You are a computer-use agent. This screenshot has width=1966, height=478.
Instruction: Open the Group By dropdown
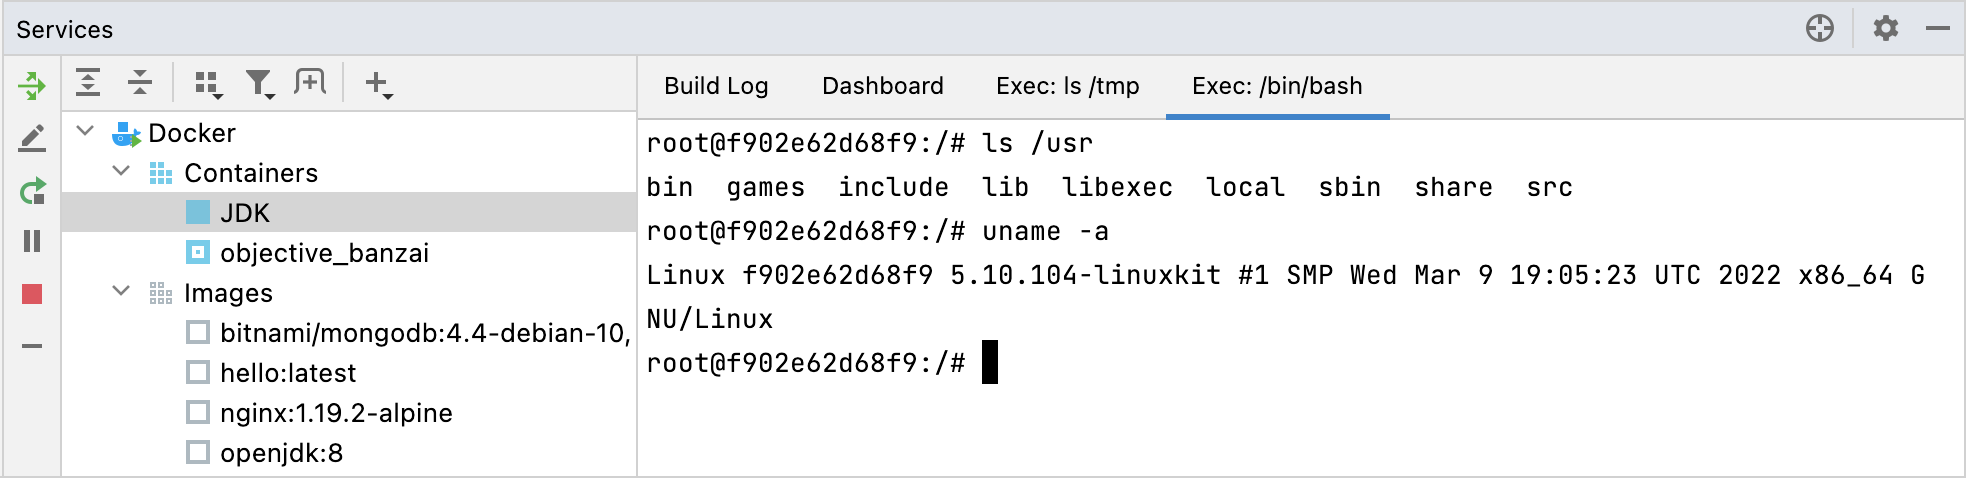point(208,84)
